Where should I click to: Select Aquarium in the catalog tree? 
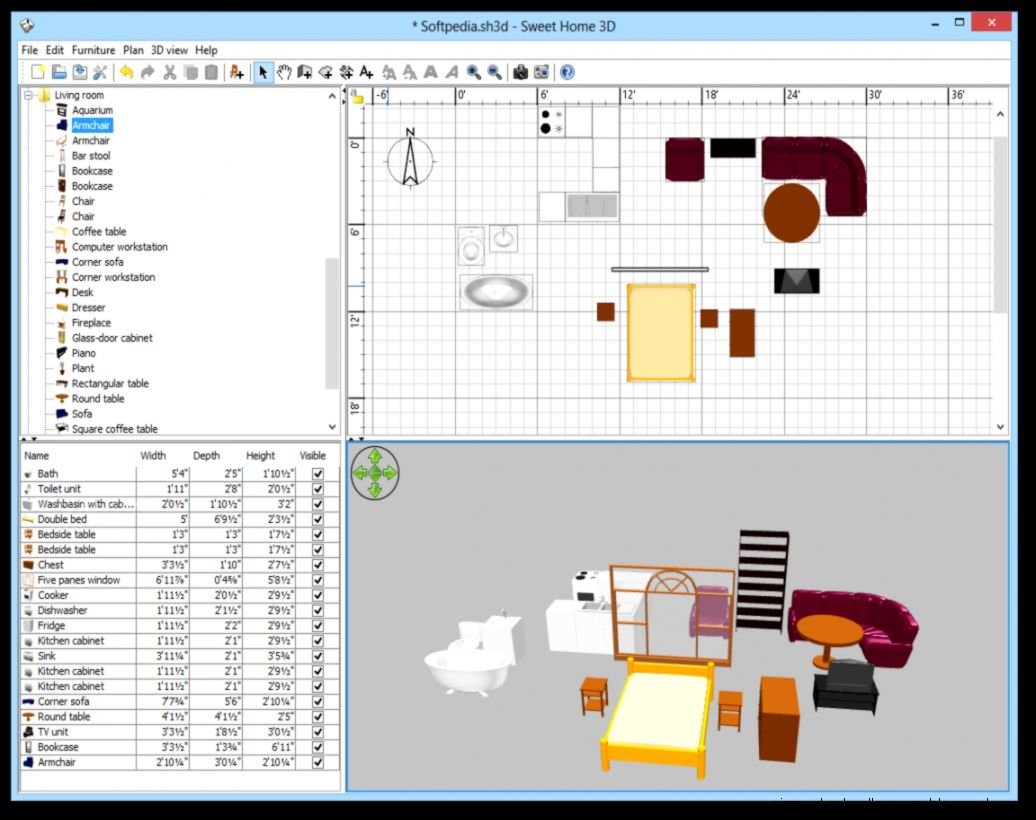[92, 110]
